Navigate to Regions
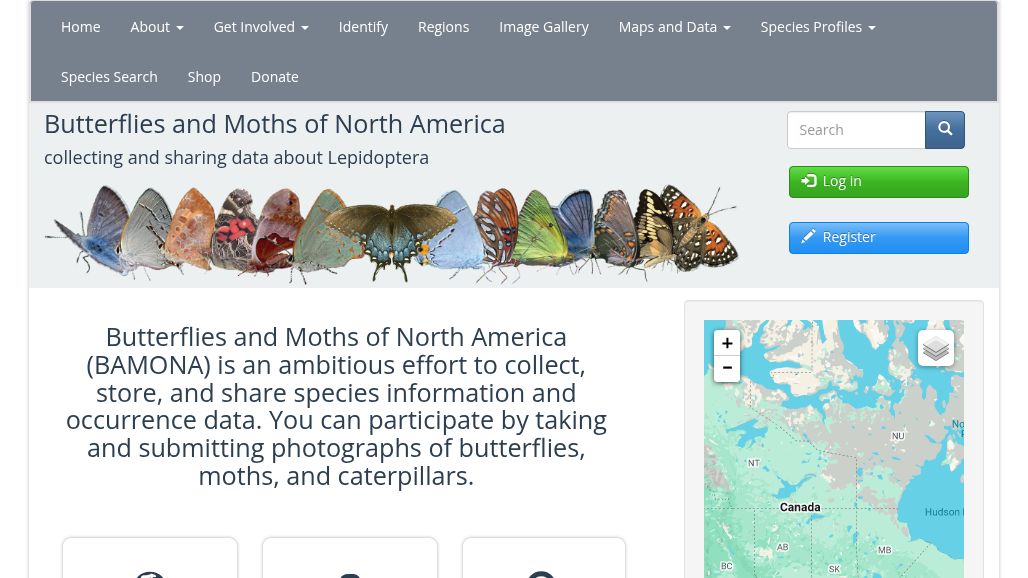The width and height of the screenshot is (1028, 578). coord(443,27)
